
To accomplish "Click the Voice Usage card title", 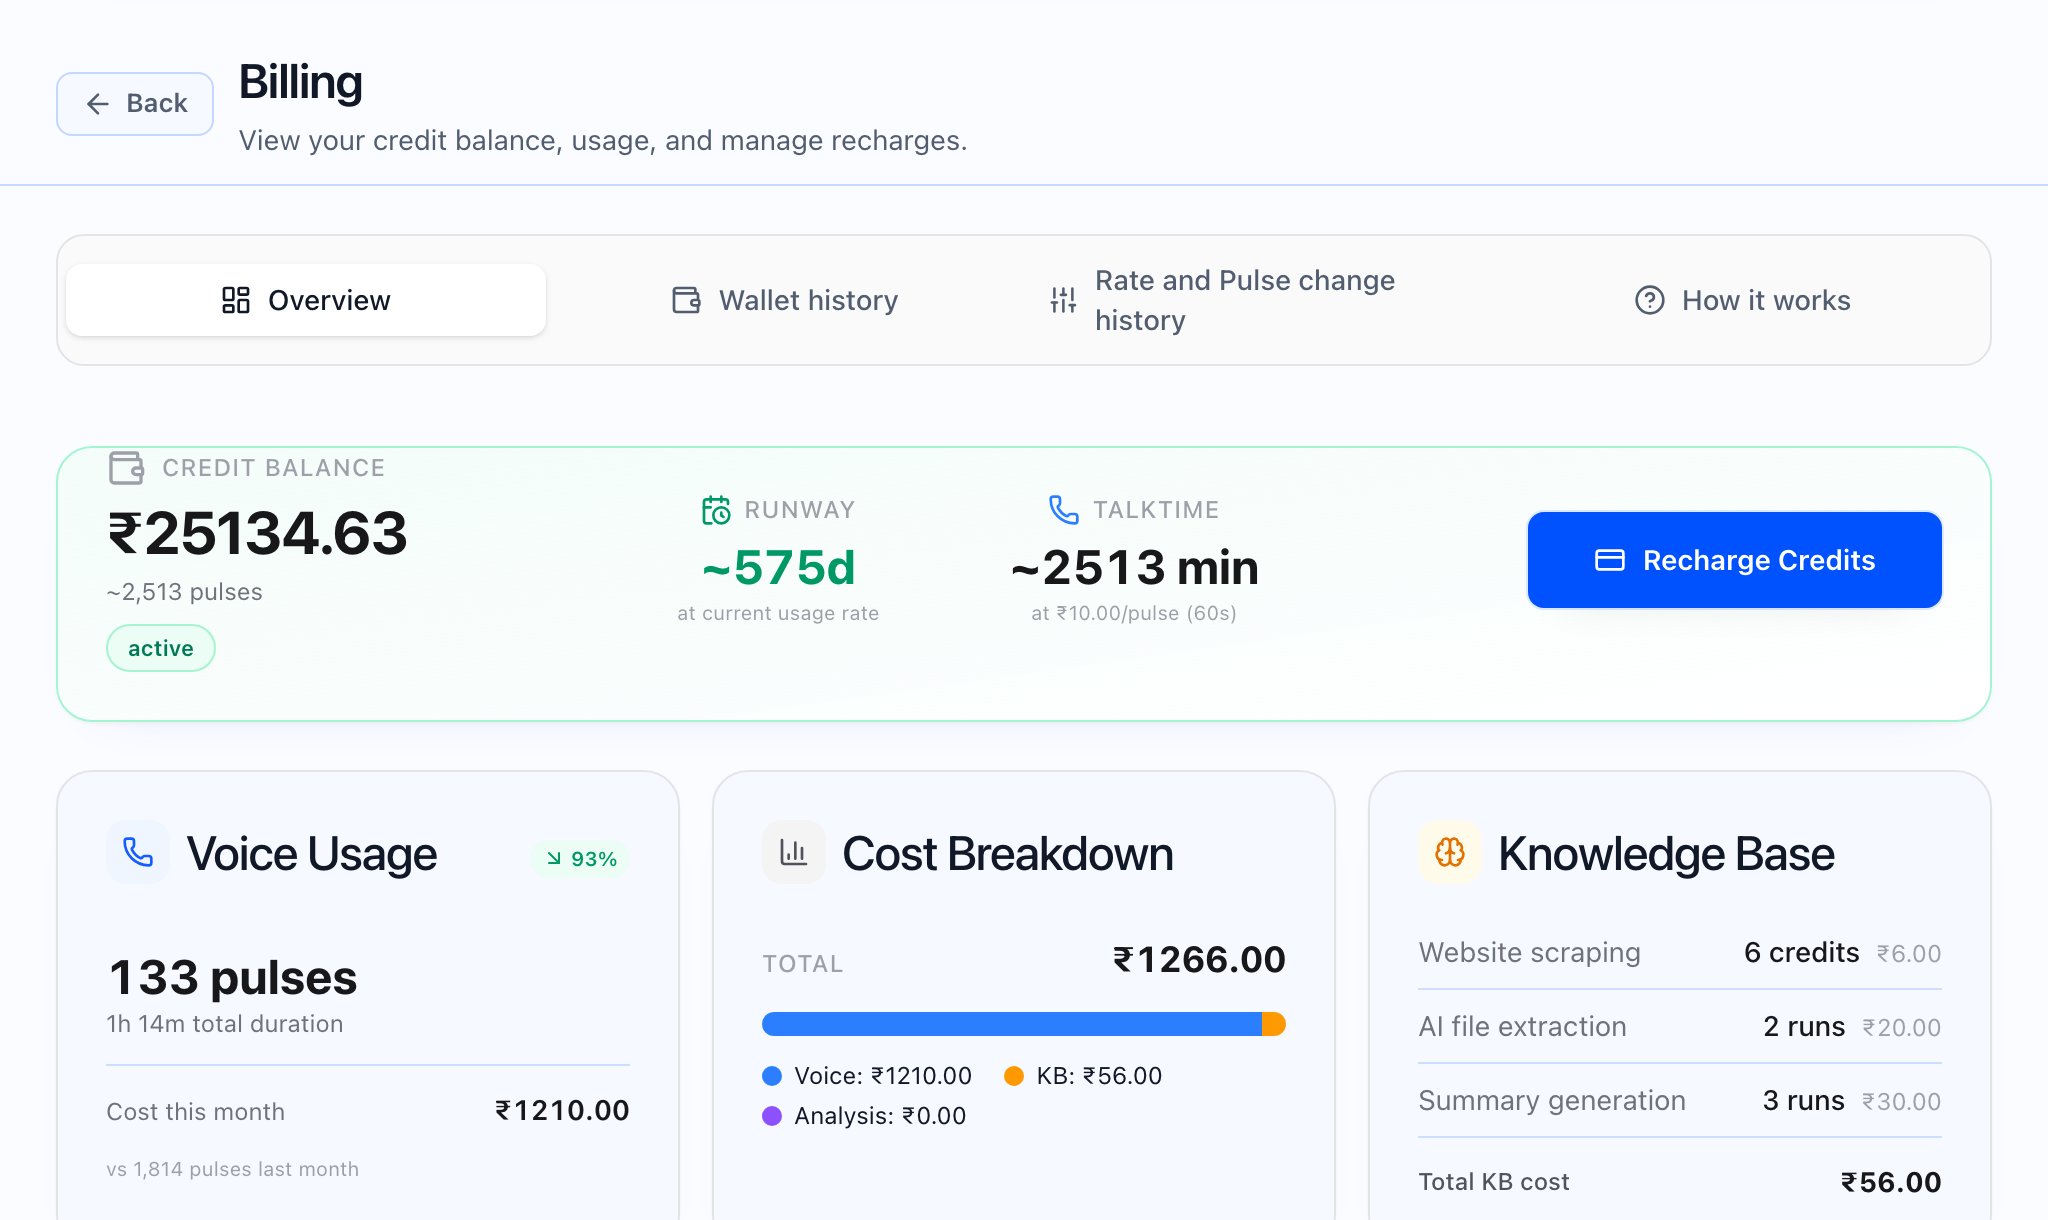I will coord(312,854).
